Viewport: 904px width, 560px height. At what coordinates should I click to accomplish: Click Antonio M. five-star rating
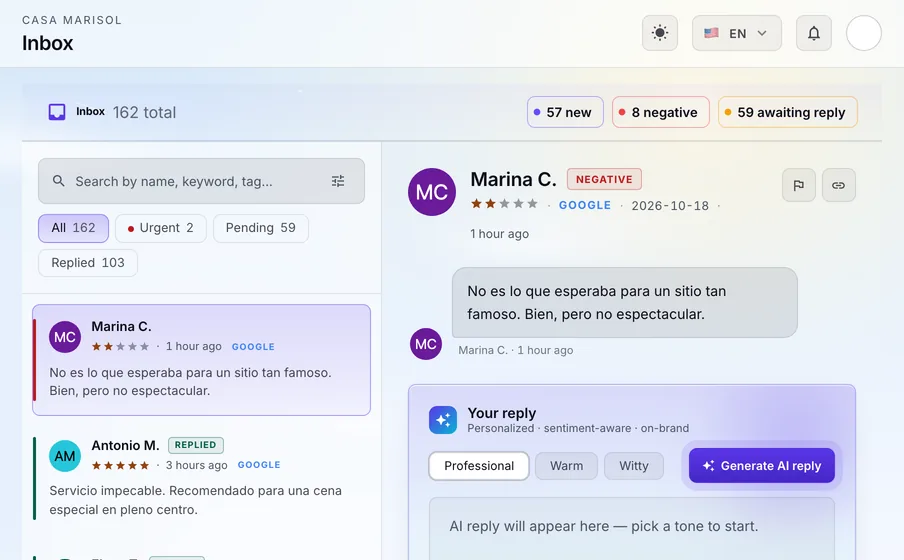coord(120,465)
